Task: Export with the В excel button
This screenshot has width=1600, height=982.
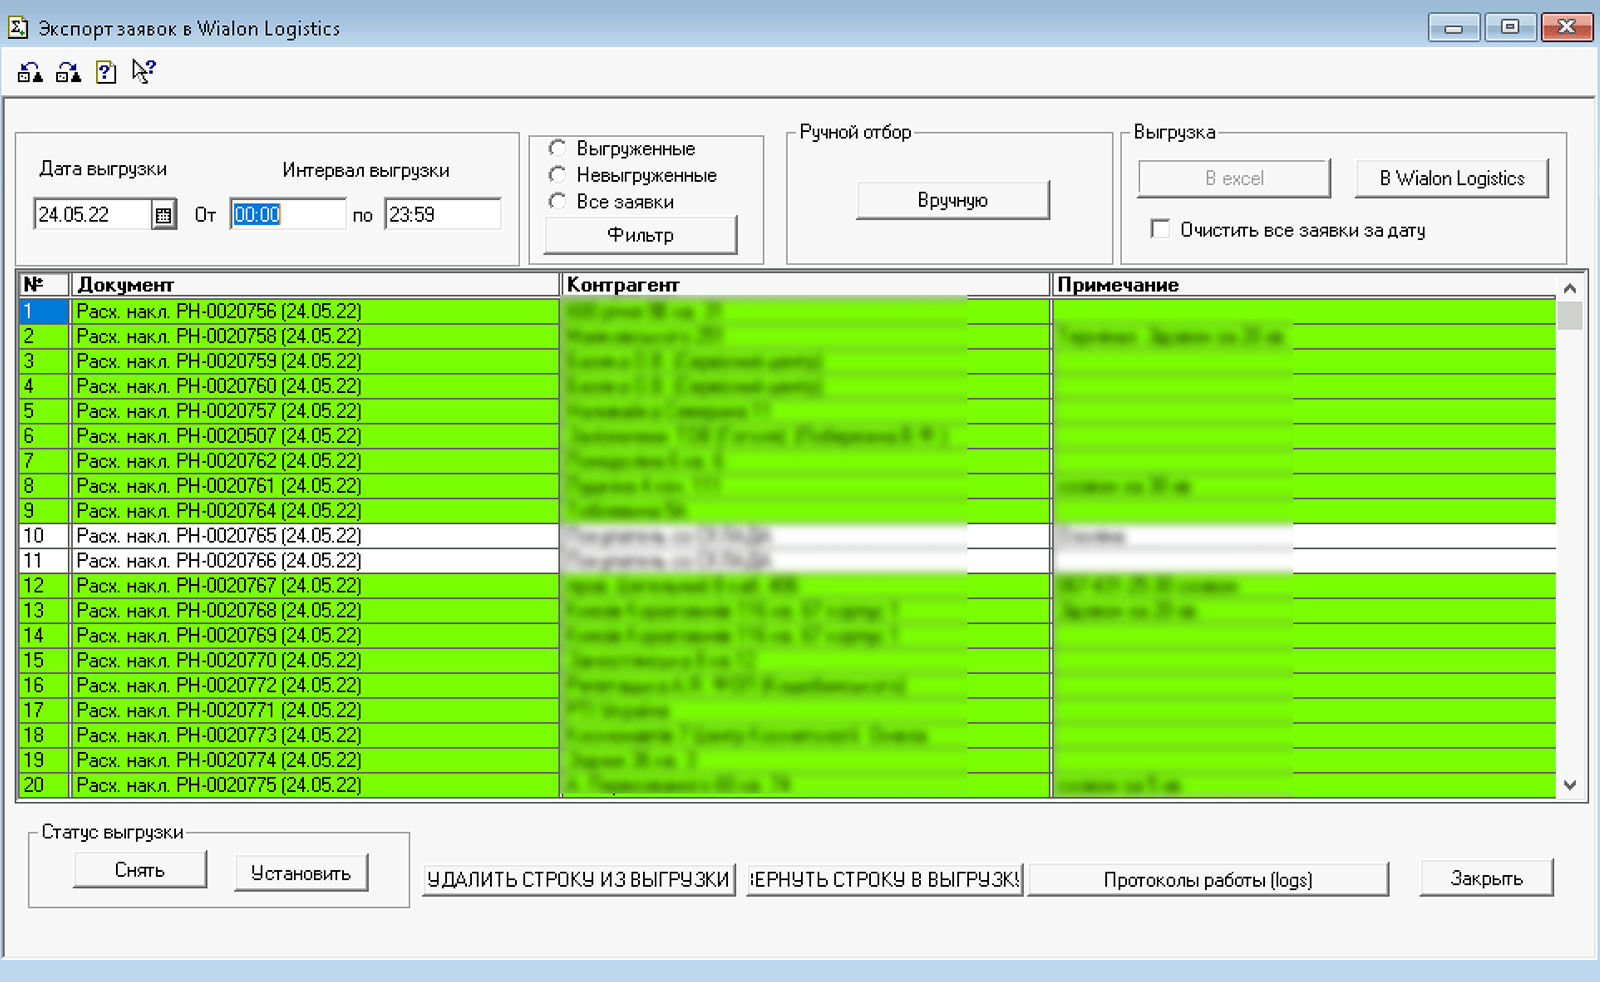Action: coord(1234,178)
